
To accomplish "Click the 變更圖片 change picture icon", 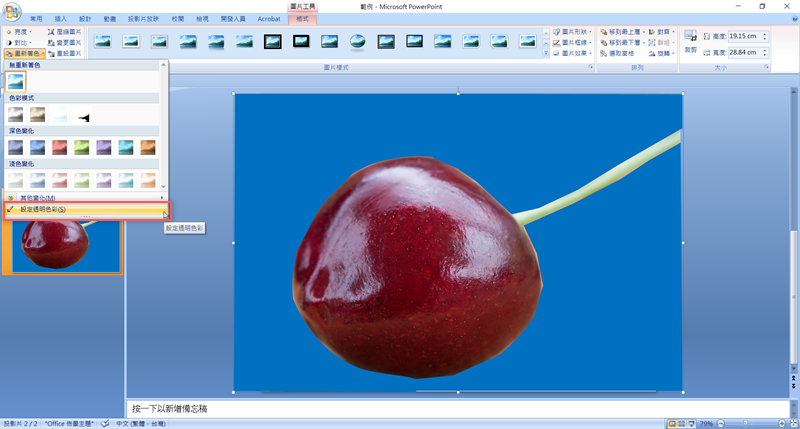I will click(x=67, y=43).
